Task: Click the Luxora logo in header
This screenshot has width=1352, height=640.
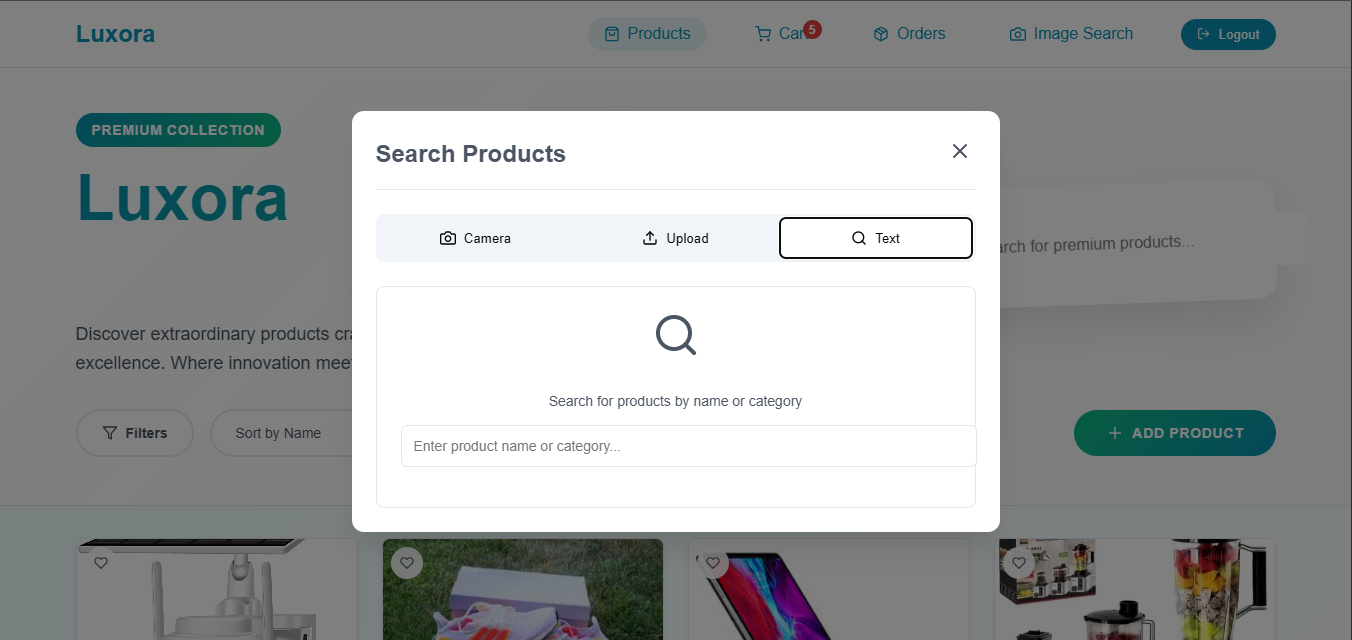Action: click(x=115, y=34)
